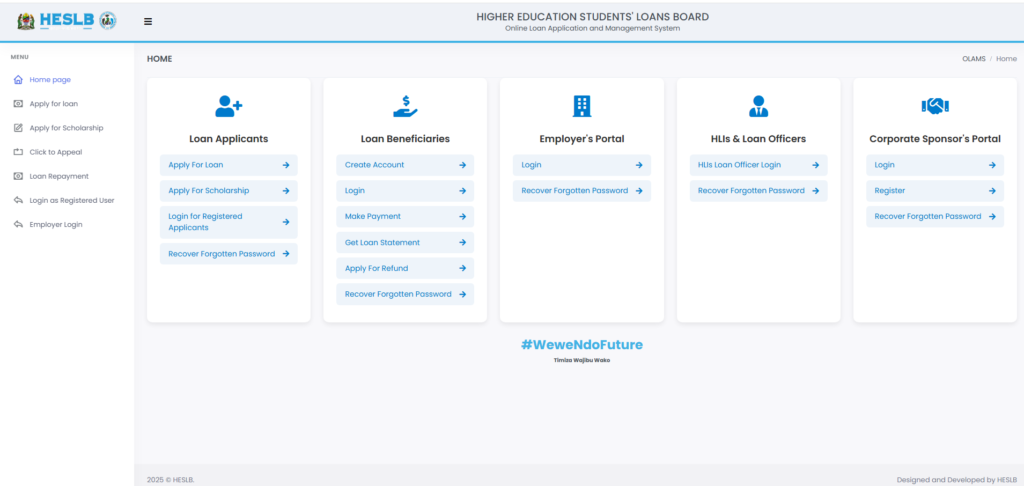Click Login under Loan Beneficiaries
1024x486 pixels.
point(405,191)
